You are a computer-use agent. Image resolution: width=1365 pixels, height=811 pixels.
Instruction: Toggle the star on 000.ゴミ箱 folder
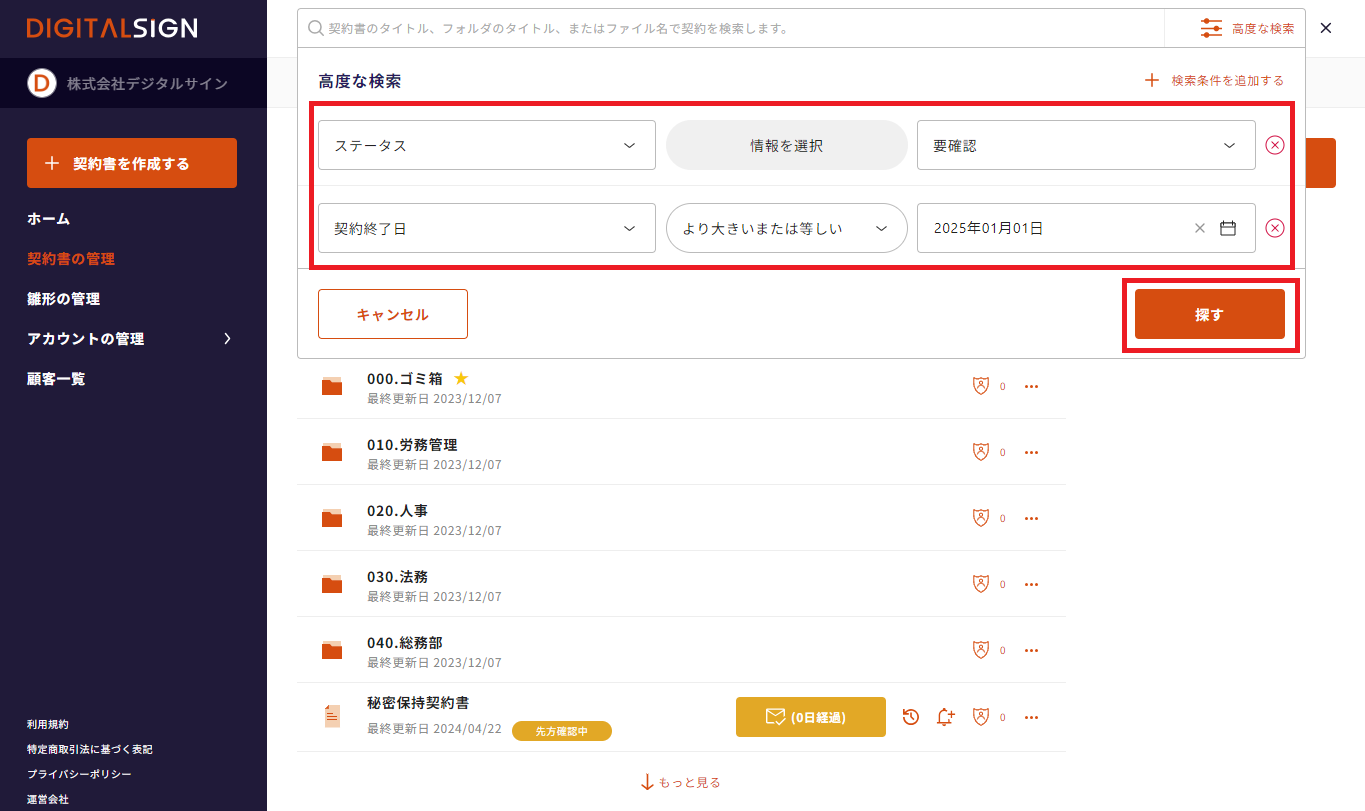coord(461,378)
